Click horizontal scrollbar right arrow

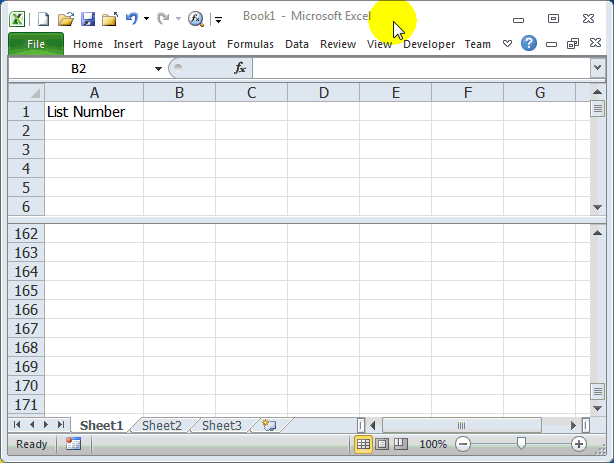point(573,425)
